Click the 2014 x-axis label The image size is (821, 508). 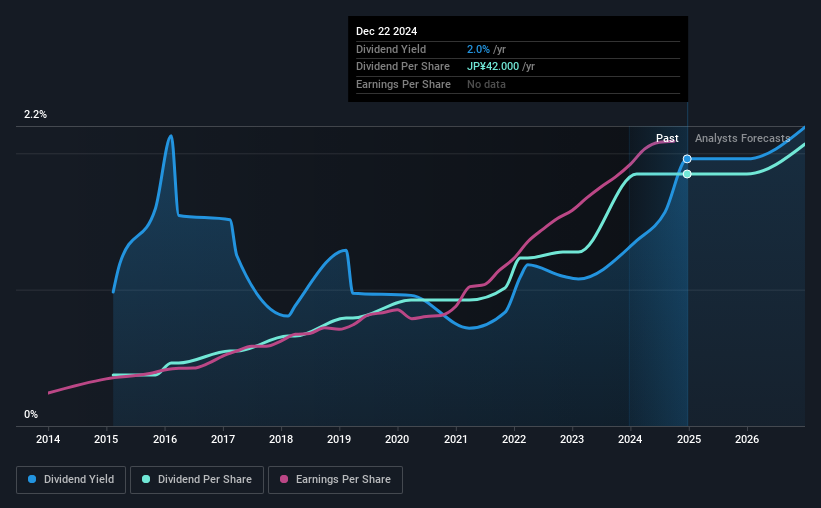48,439
